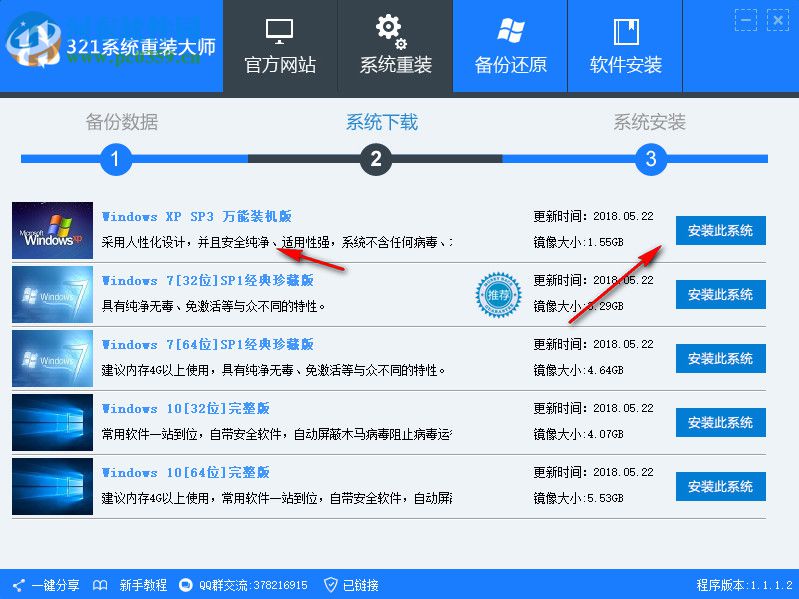Click 镜像大小:5.53GB text

578,498
